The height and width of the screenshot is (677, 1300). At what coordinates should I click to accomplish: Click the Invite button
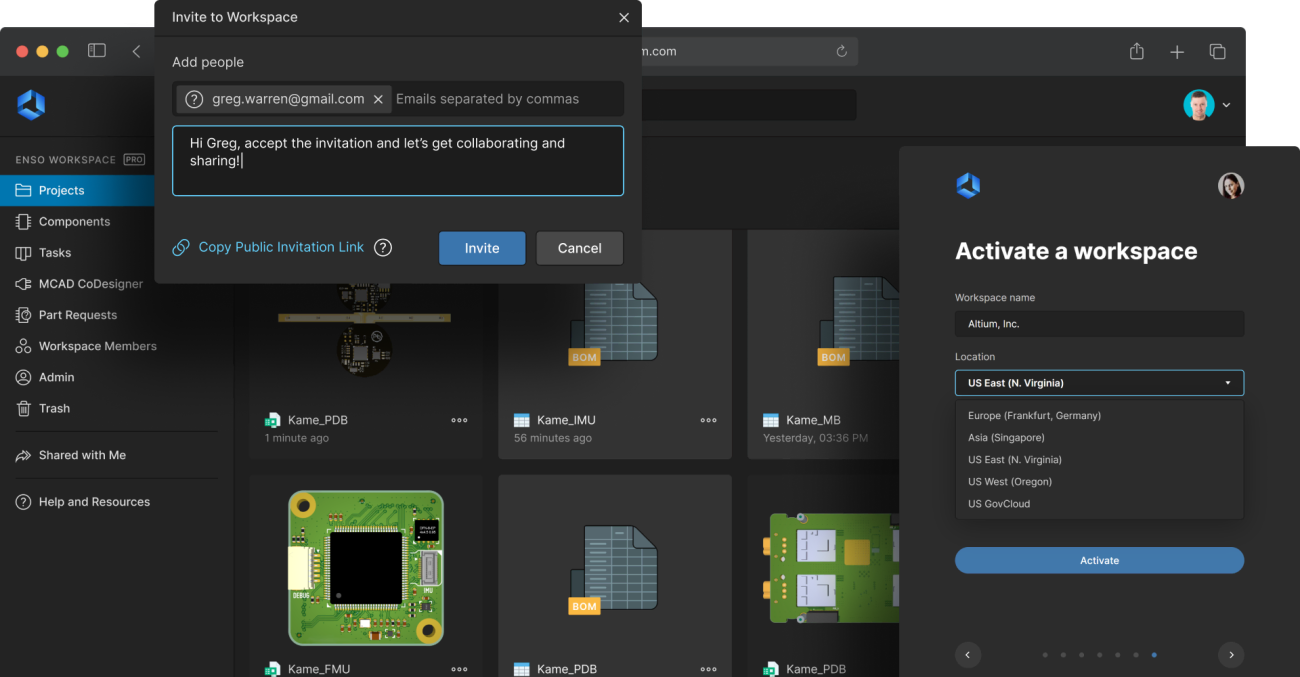coord(481,247)
